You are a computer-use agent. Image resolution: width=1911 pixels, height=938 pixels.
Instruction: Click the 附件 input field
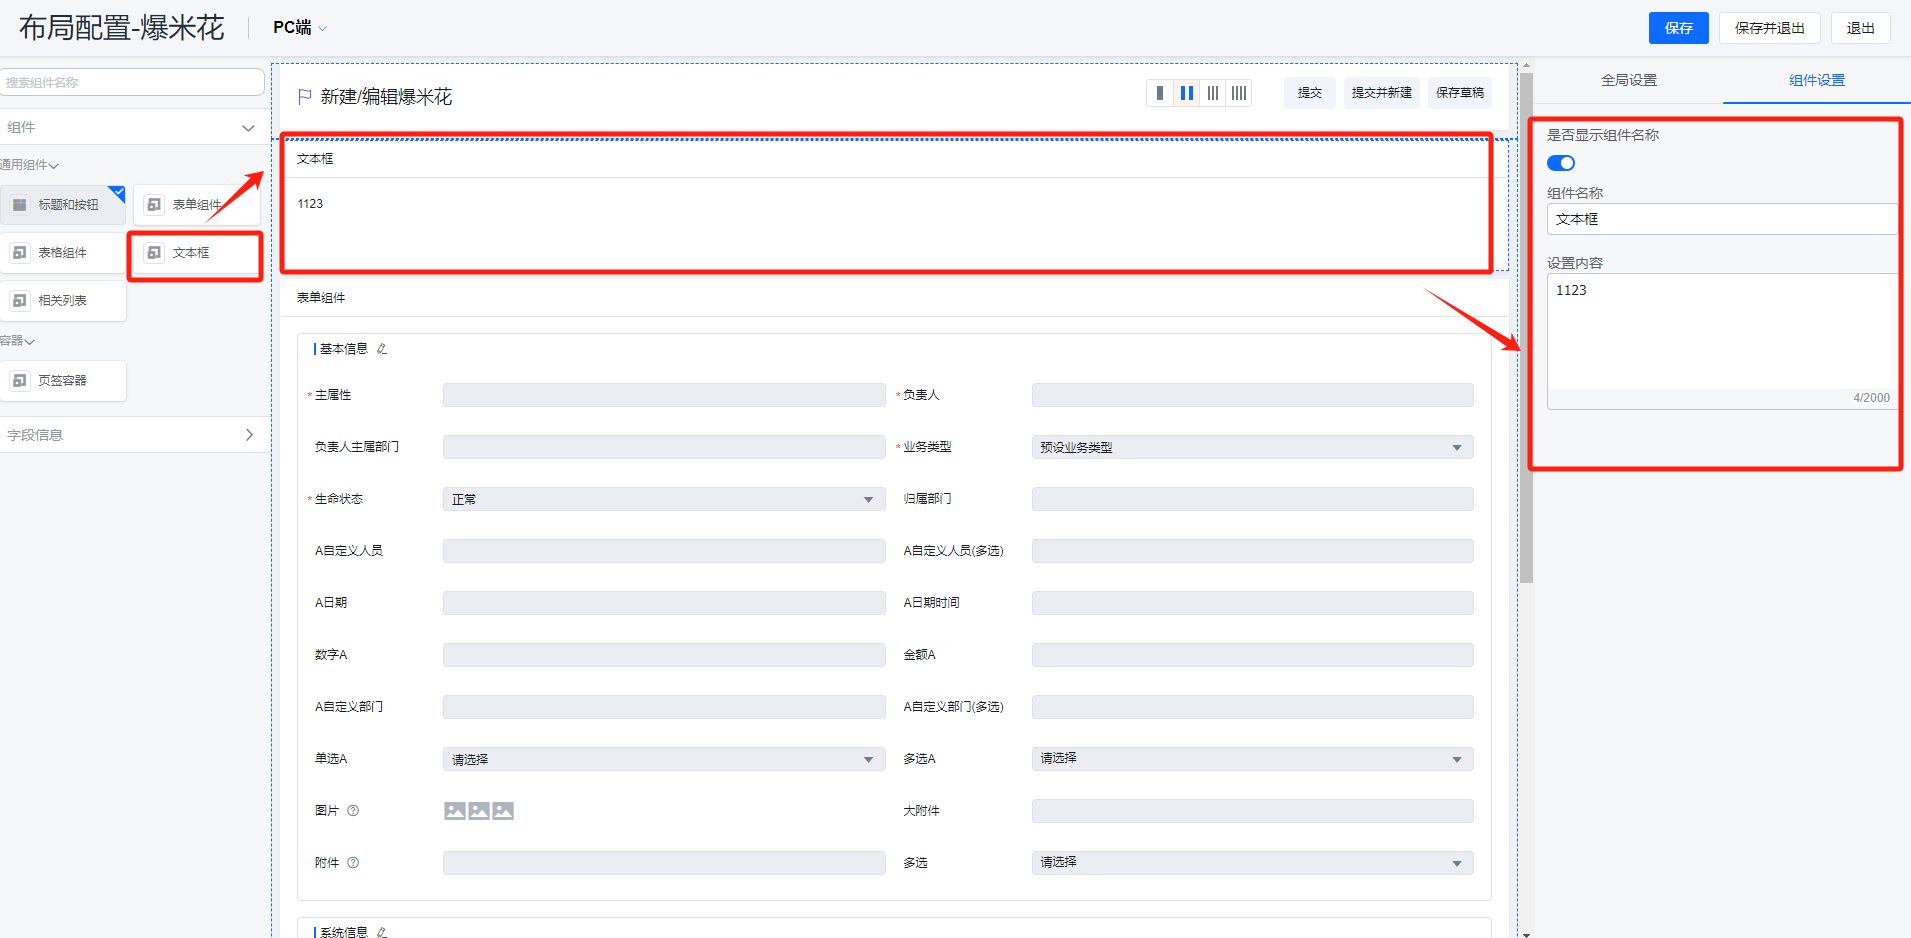[x=664, y=863]
